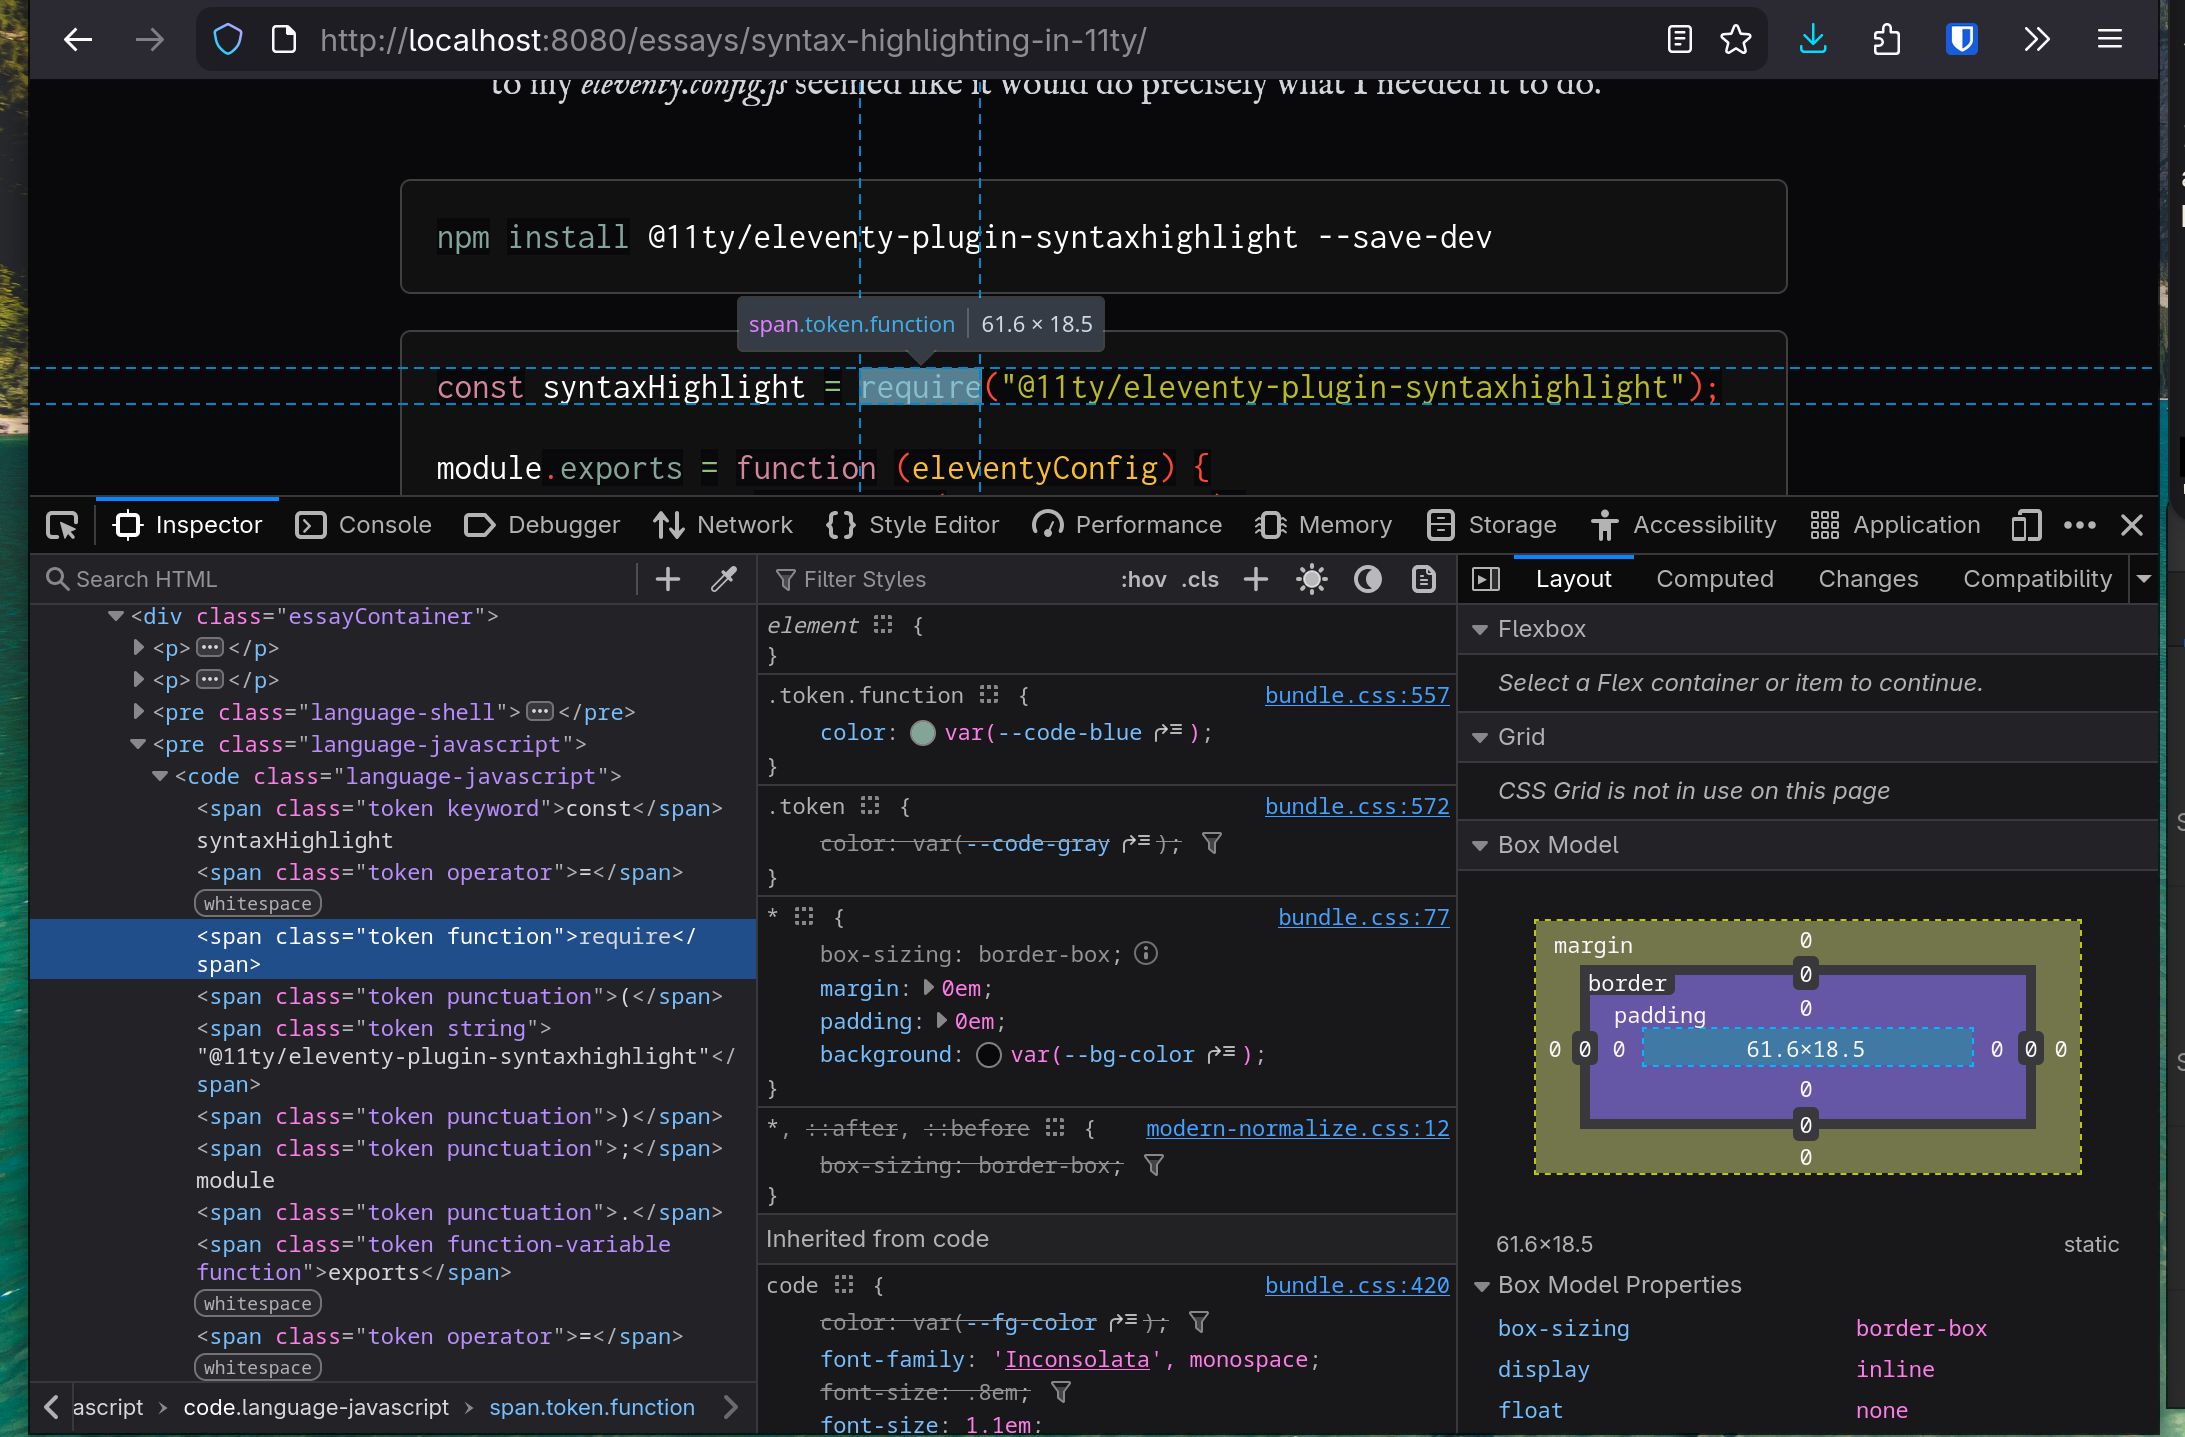Collapse the Box Model section
The width and height of the screenshot is (2185, 1437).
(x=1482, y=845)
